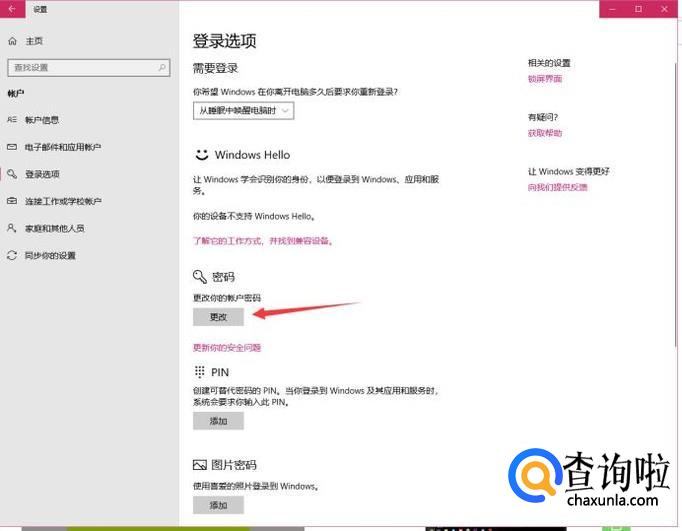Viewport: 682px width, 531px height.
Task: Click 相关的设置 heading text
Action: 549,63
